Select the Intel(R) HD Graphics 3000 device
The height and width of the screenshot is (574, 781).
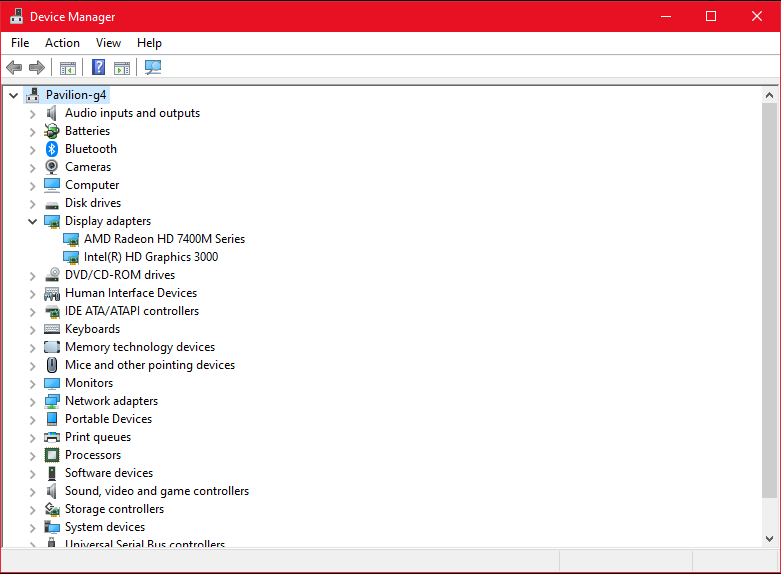click(x=151, y=257)
